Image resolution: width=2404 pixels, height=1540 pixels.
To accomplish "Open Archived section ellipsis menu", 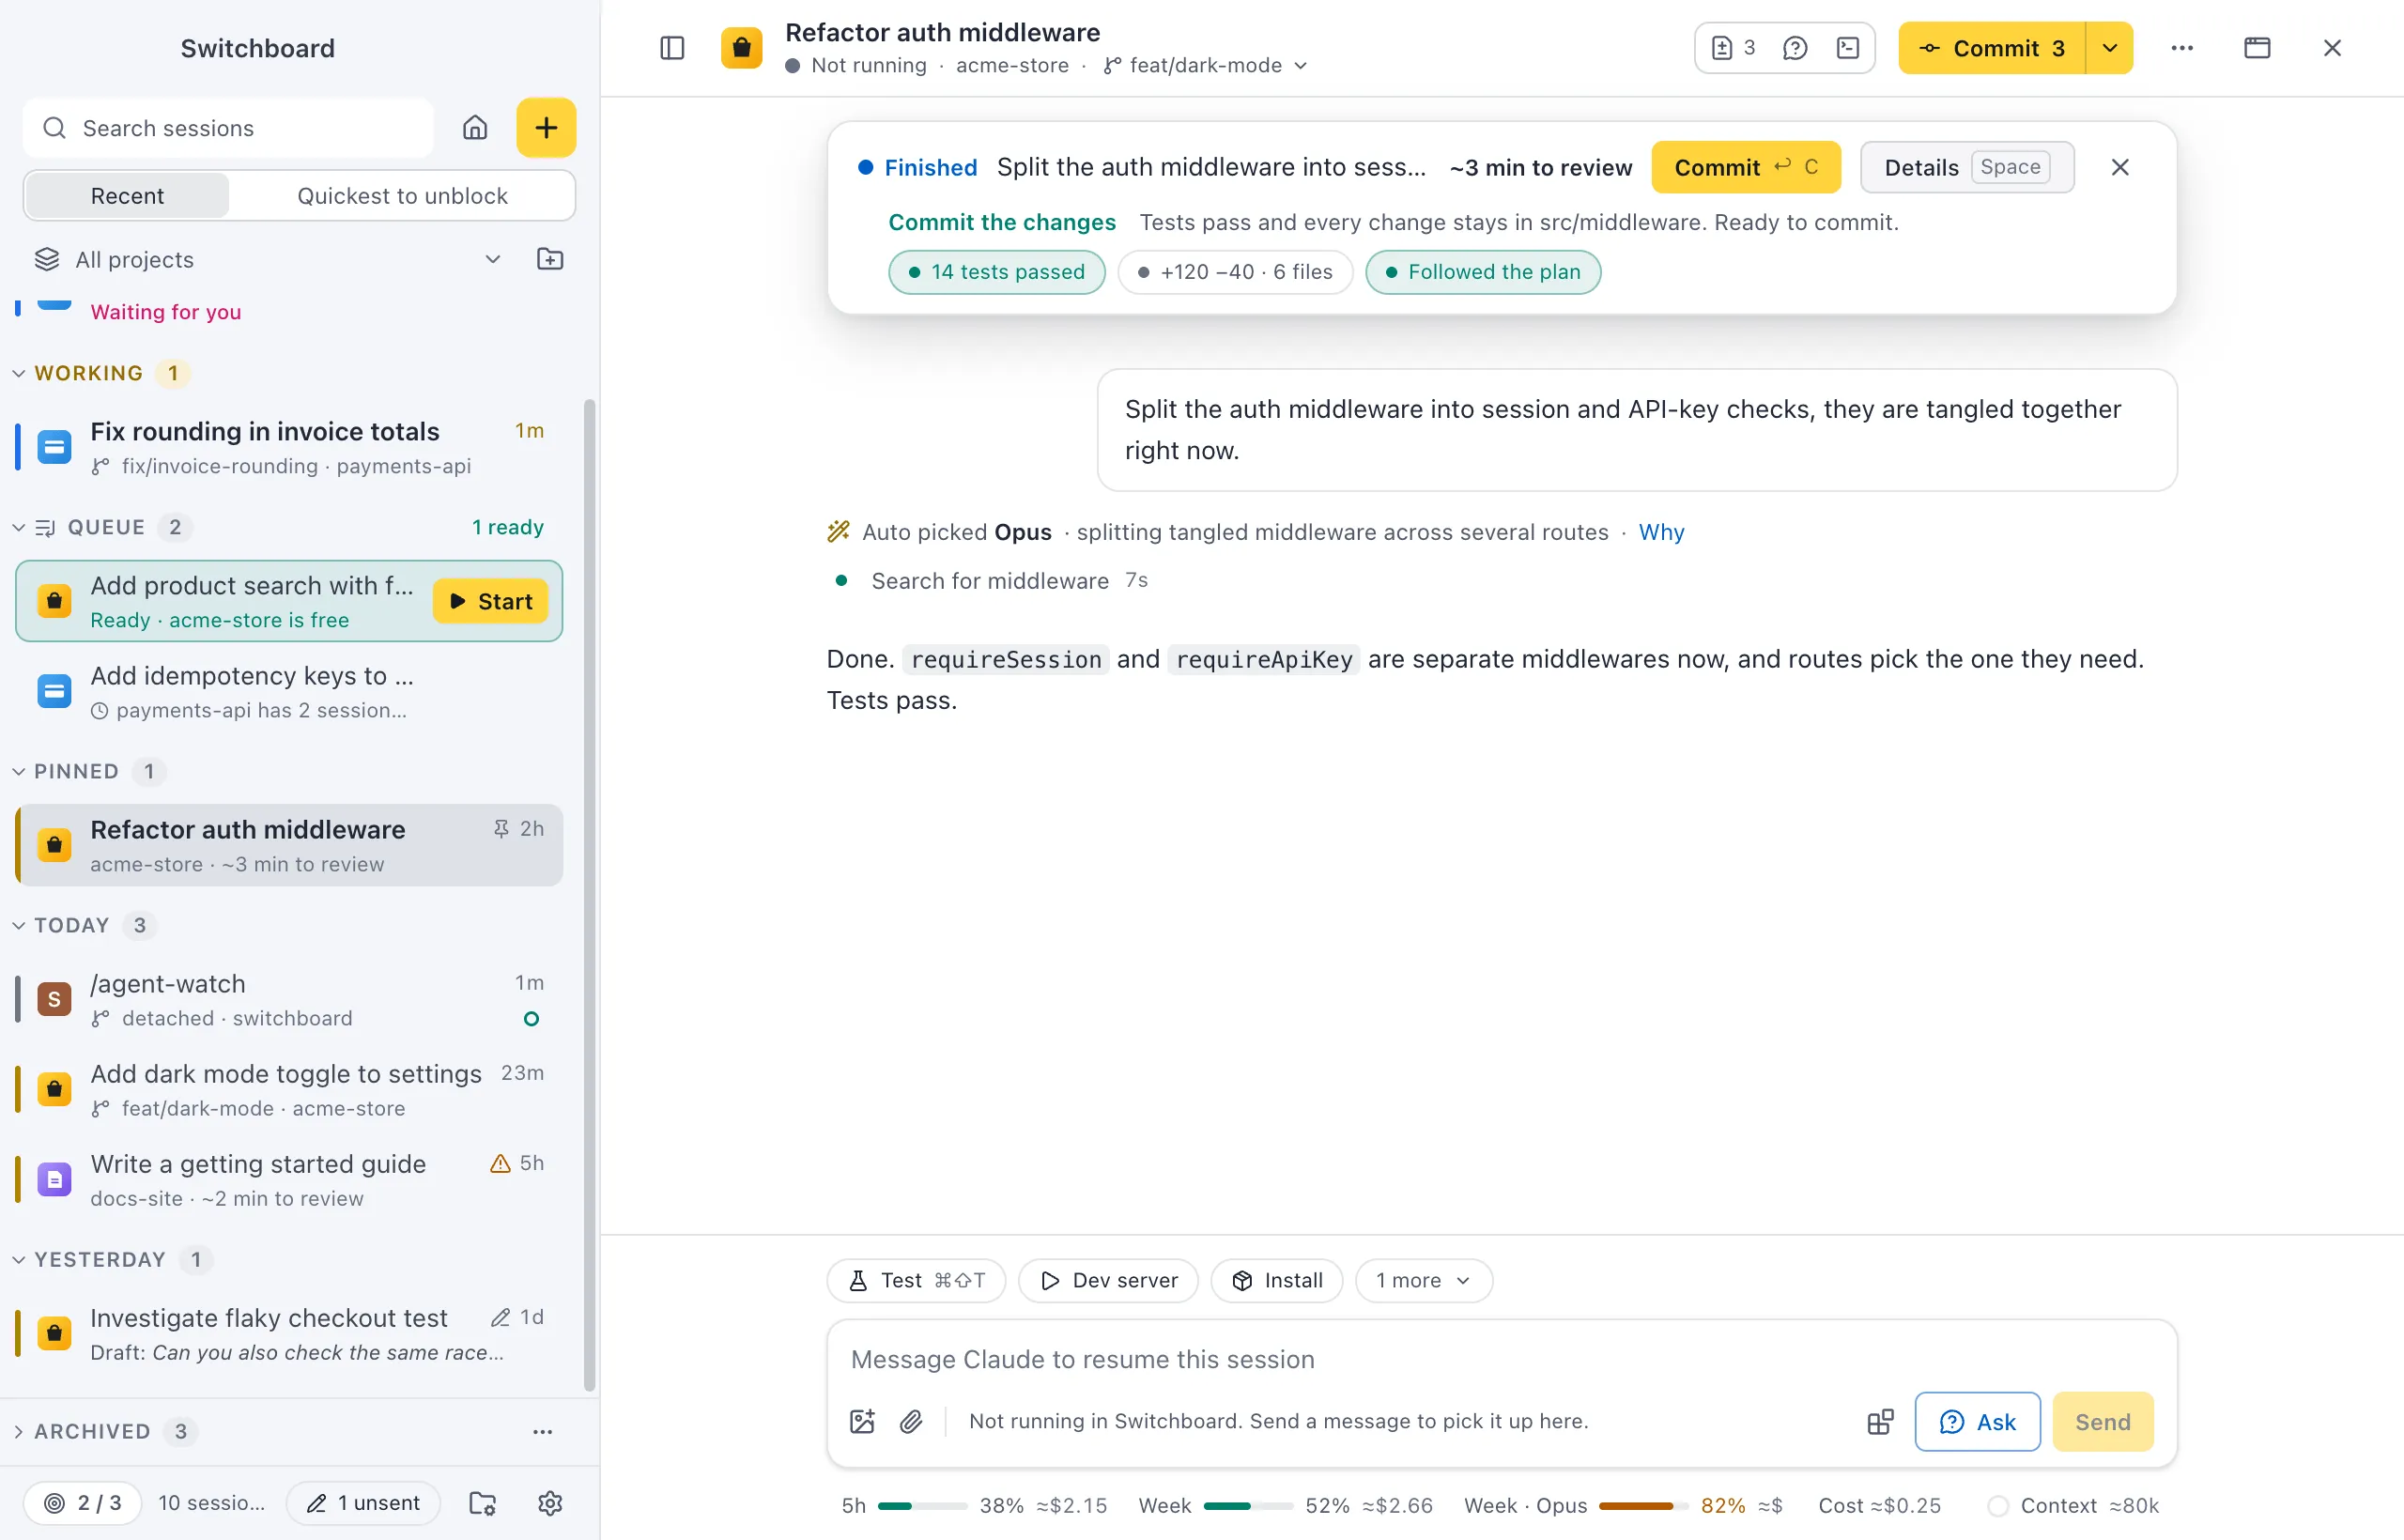I will pos(542,1431).
